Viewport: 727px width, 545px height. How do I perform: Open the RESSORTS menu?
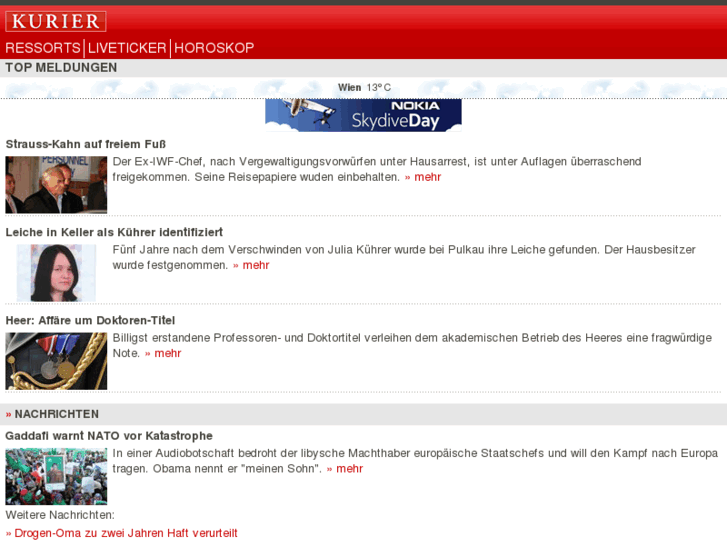click(x=43, y=48)
